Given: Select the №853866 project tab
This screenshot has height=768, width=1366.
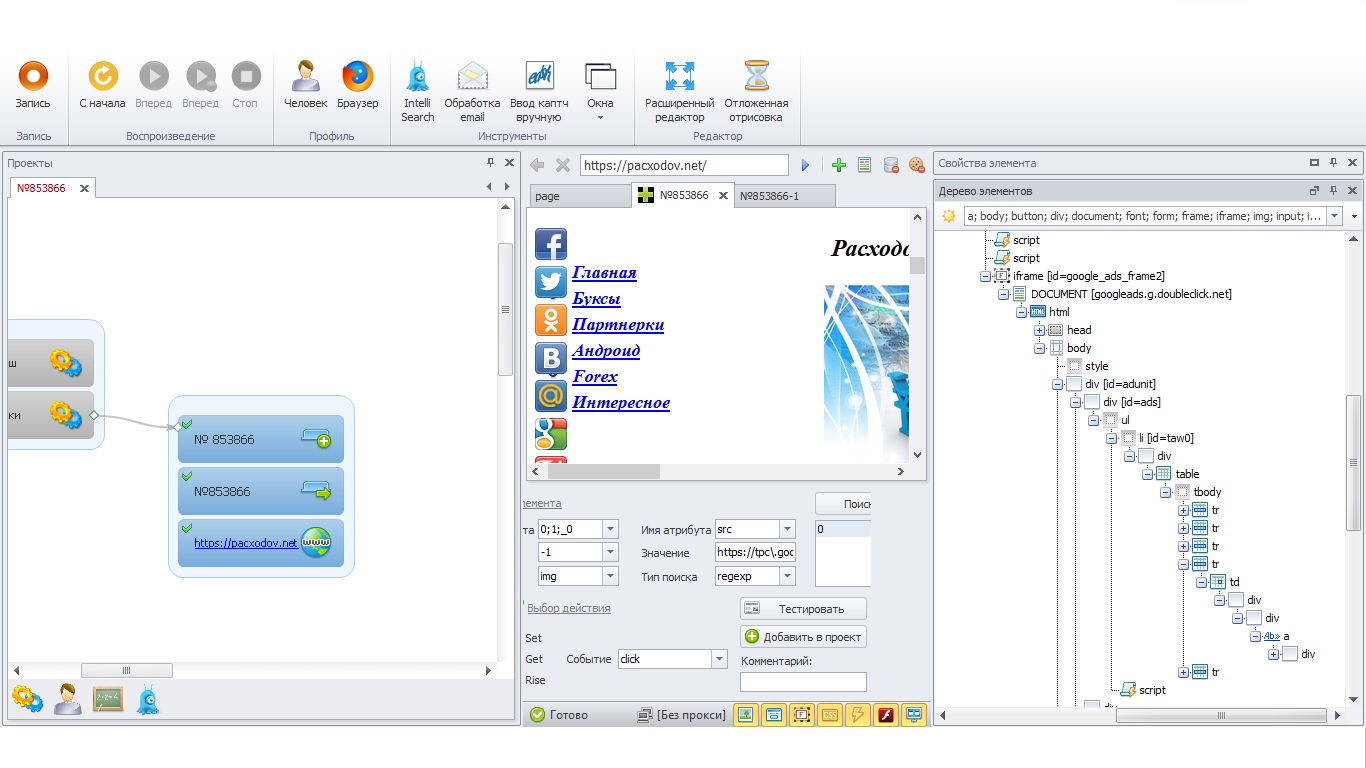Looking at the screenshot, I should [x=42, y=188].
